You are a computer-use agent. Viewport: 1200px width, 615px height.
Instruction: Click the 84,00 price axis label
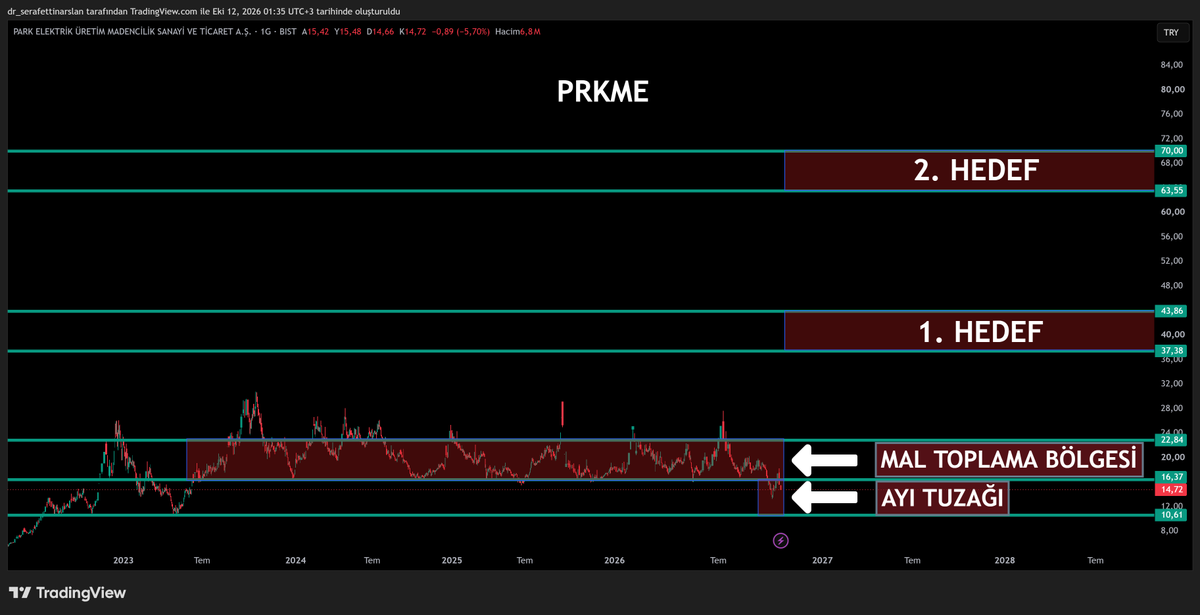pos(1172,65)
